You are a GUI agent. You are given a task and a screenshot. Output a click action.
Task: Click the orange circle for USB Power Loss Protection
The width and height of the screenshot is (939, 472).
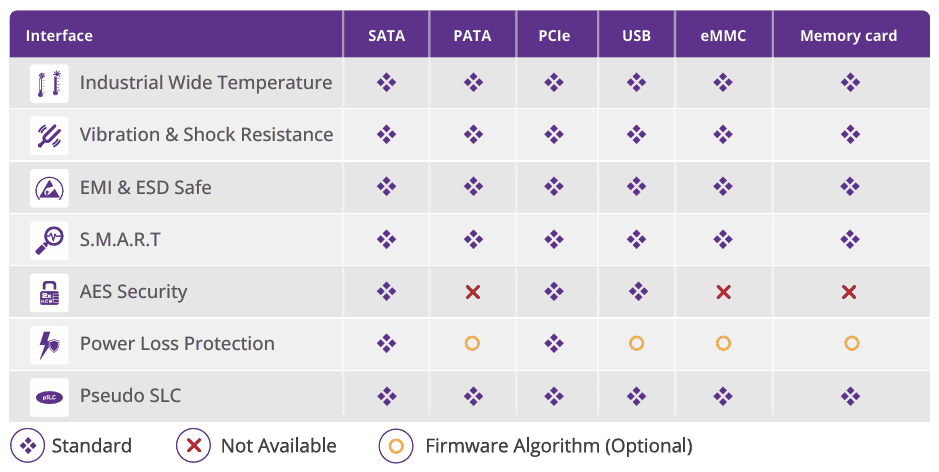(636, 343)
